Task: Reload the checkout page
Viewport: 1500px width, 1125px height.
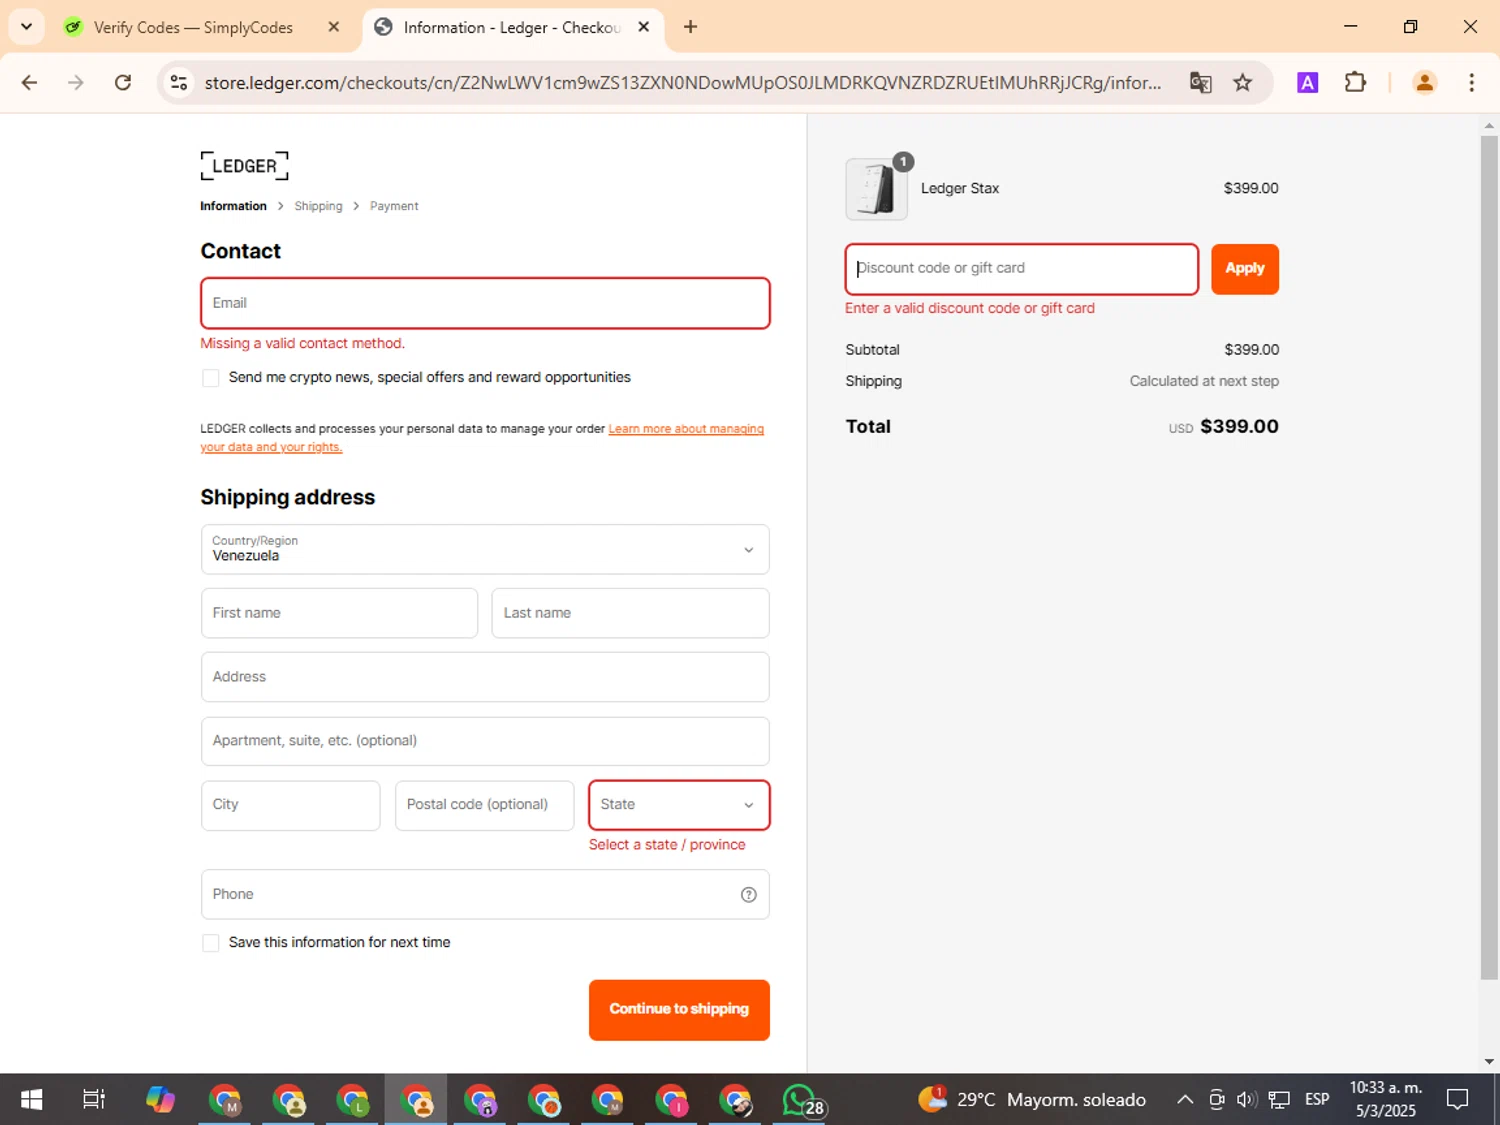Action: click(123, 83)
